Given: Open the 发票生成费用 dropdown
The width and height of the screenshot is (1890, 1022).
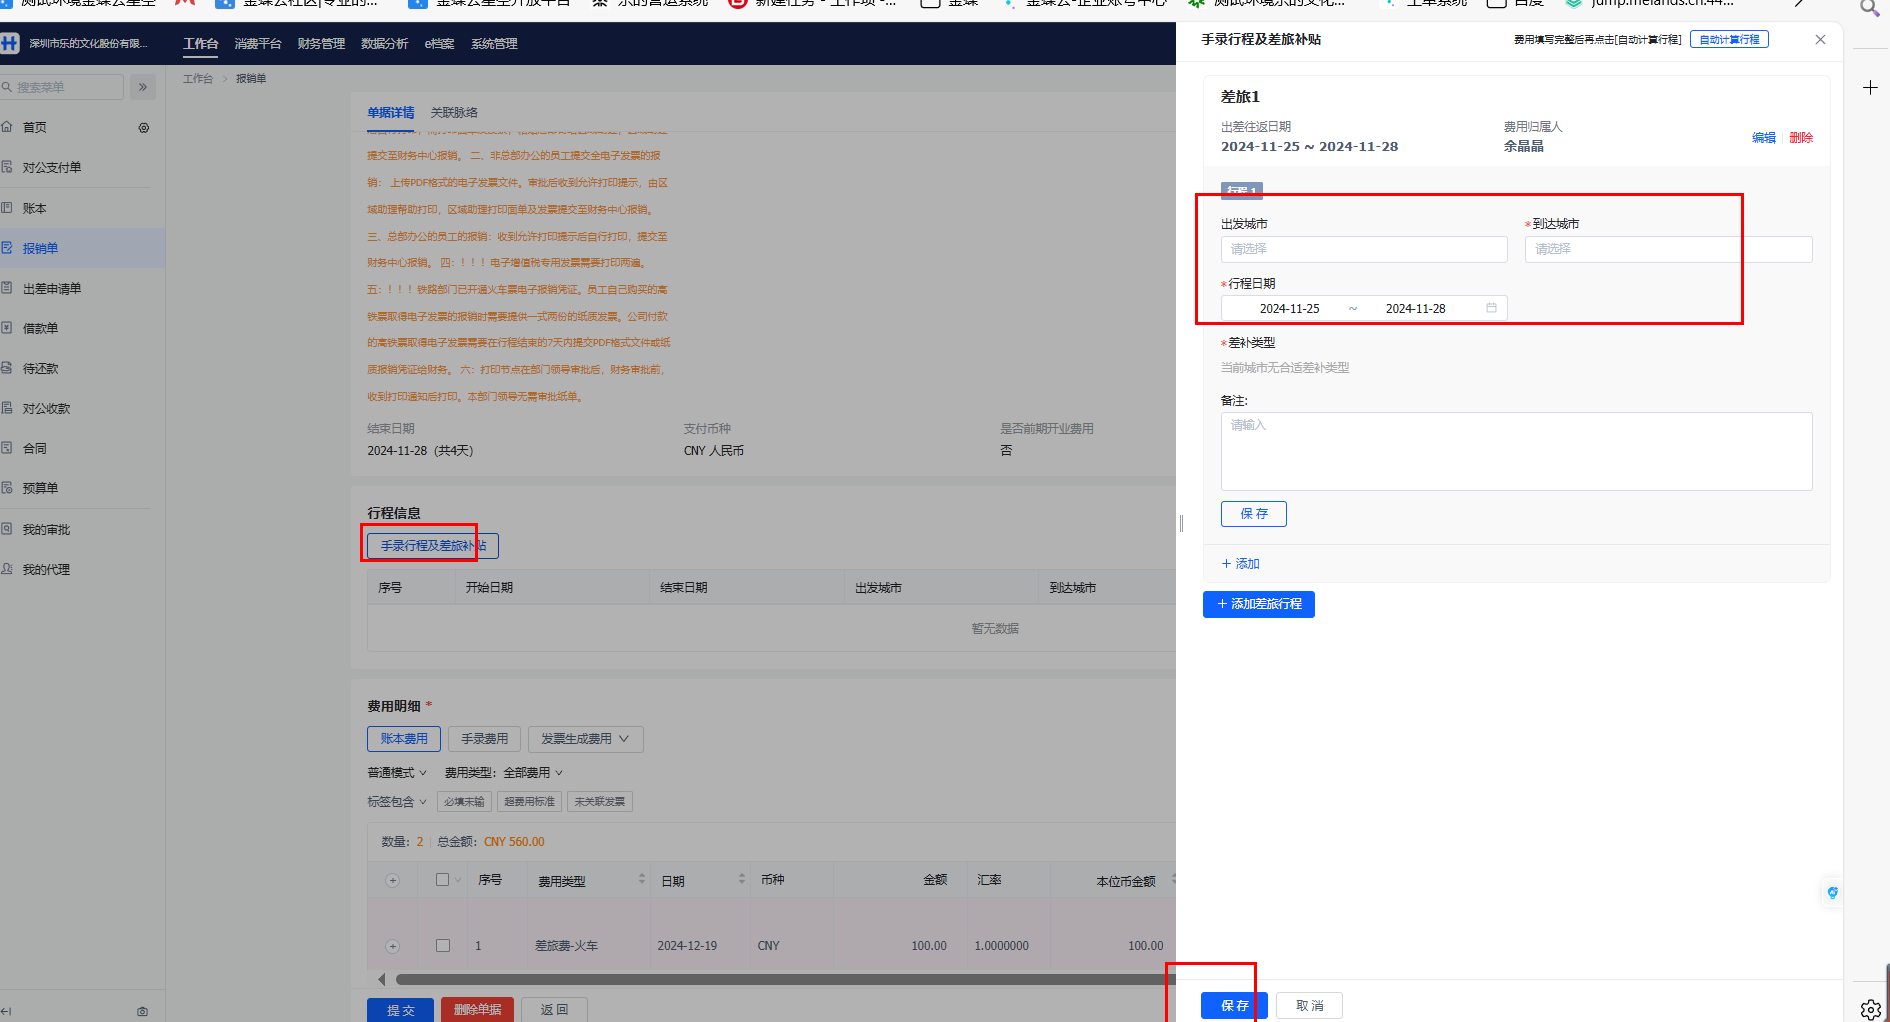Looking at the screenshot, I should coord(585,739).
